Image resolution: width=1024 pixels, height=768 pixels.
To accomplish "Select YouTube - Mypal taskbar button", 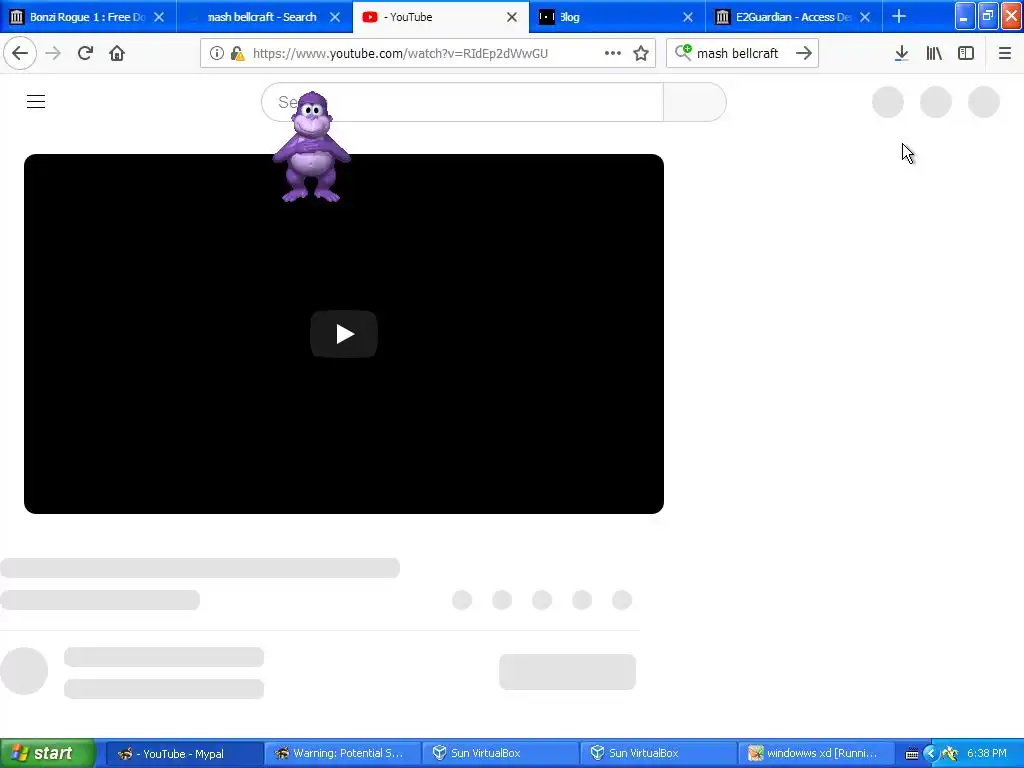I will click(x=184, y=754).
